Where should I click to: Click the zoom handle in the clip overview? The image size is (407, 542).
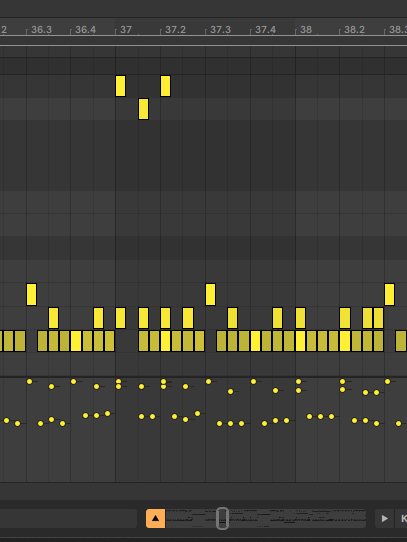click(x=222, y=518)
